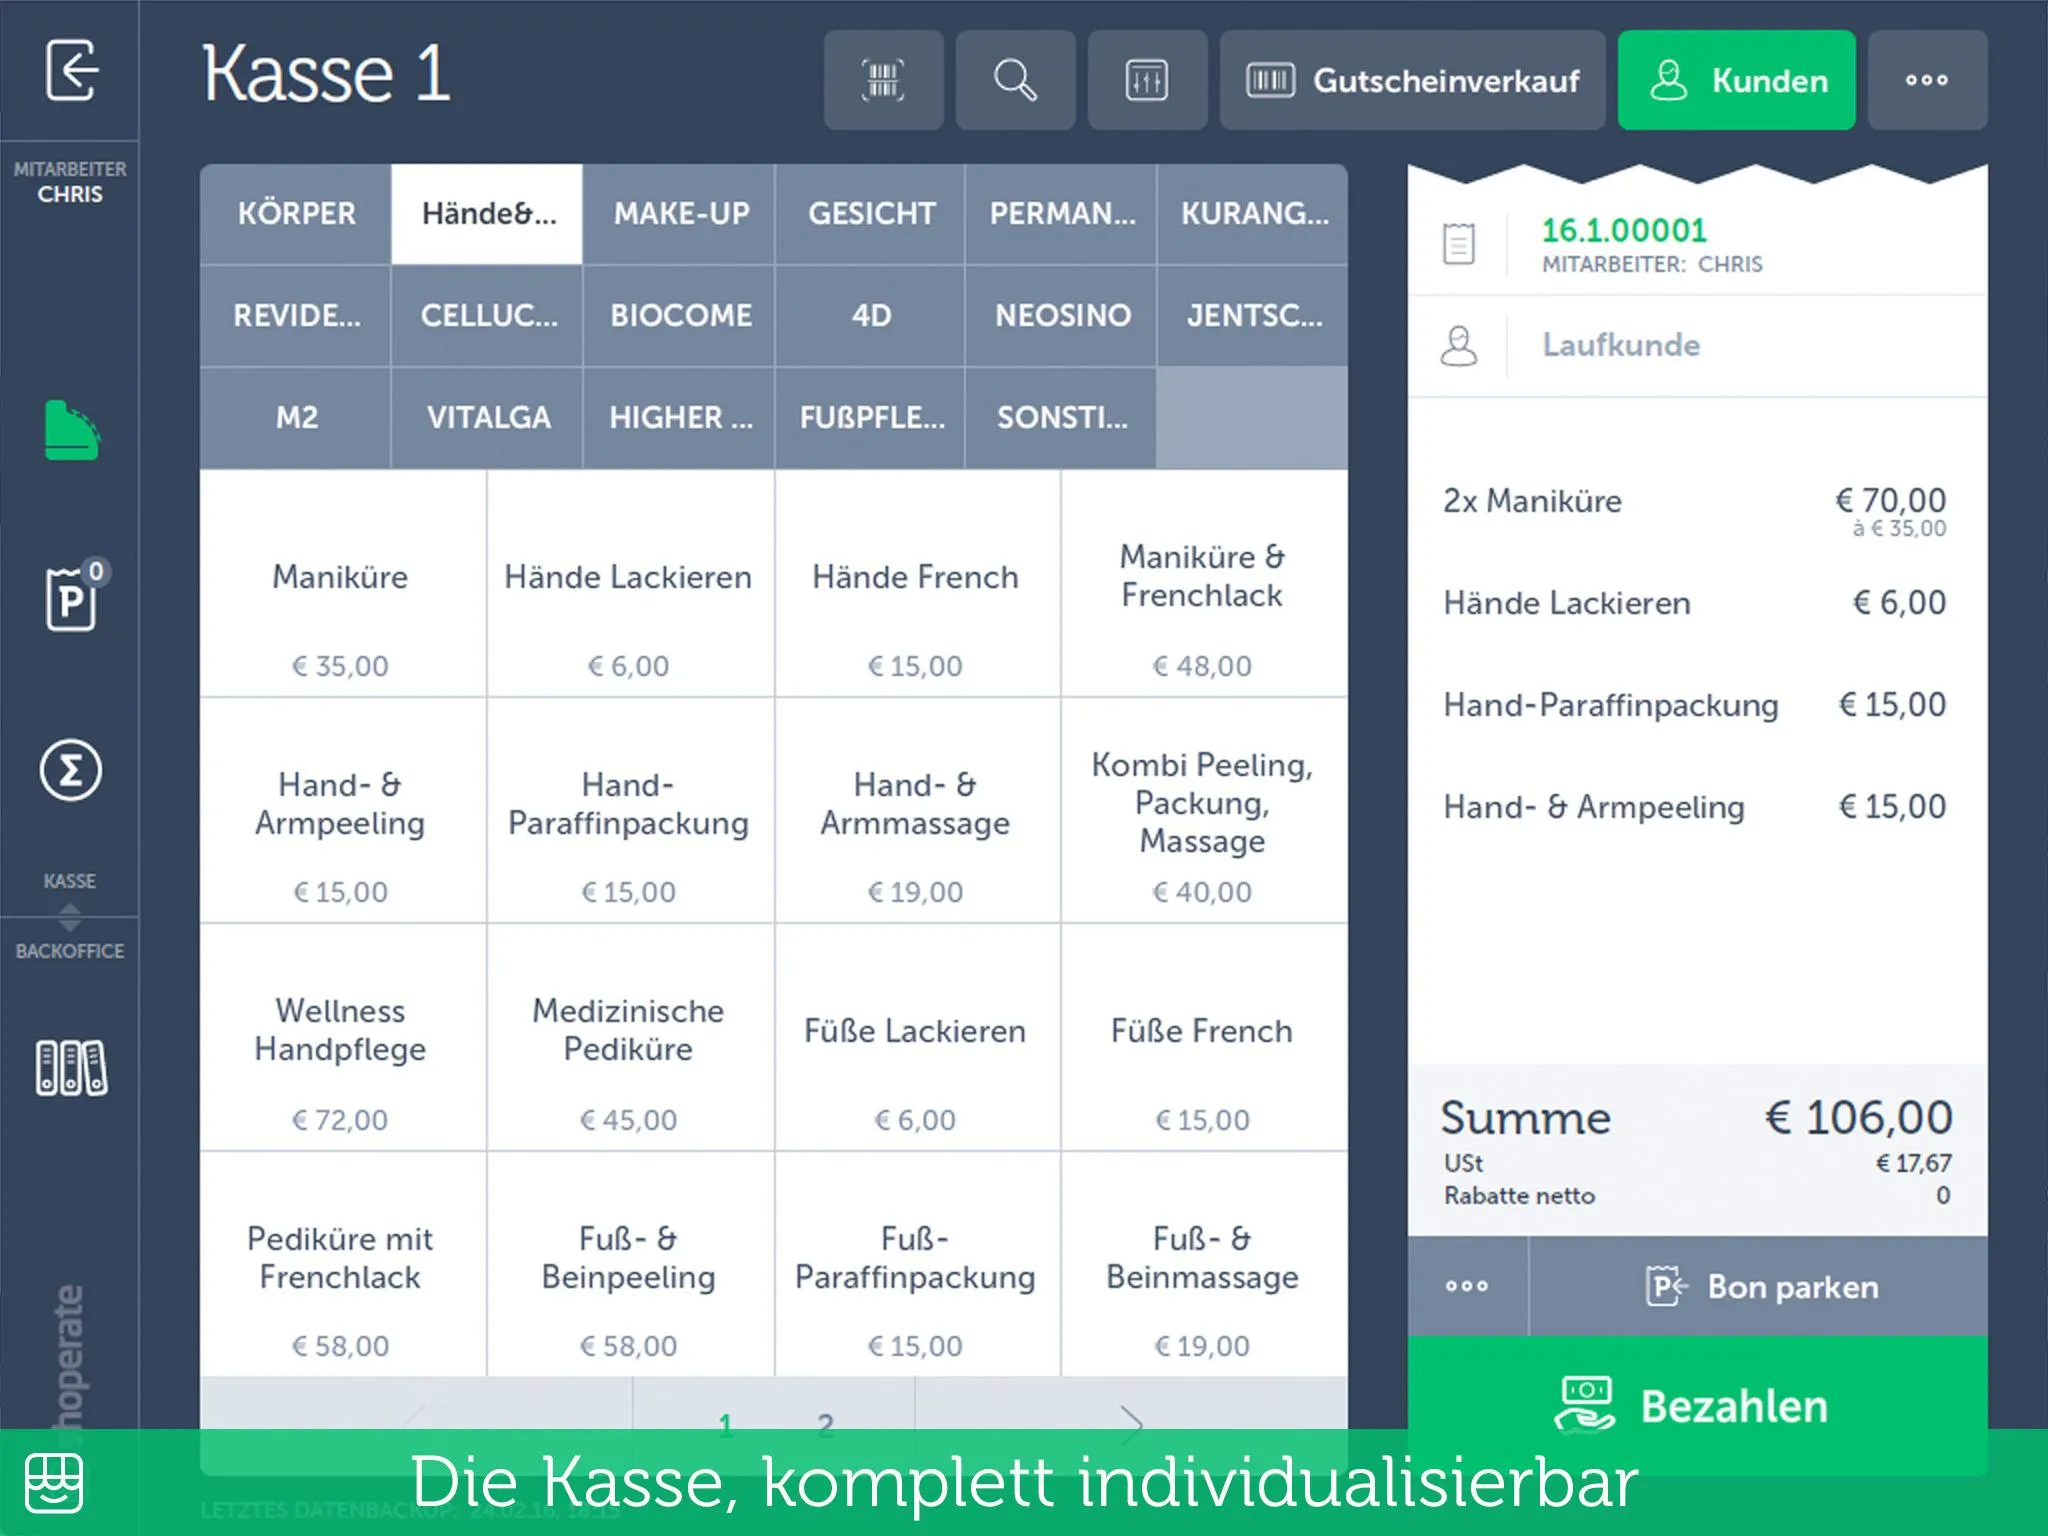This screenshot has width=2048, height=1536.
Task: Open the backoffice binders icon
Action: pos(71,1068)
